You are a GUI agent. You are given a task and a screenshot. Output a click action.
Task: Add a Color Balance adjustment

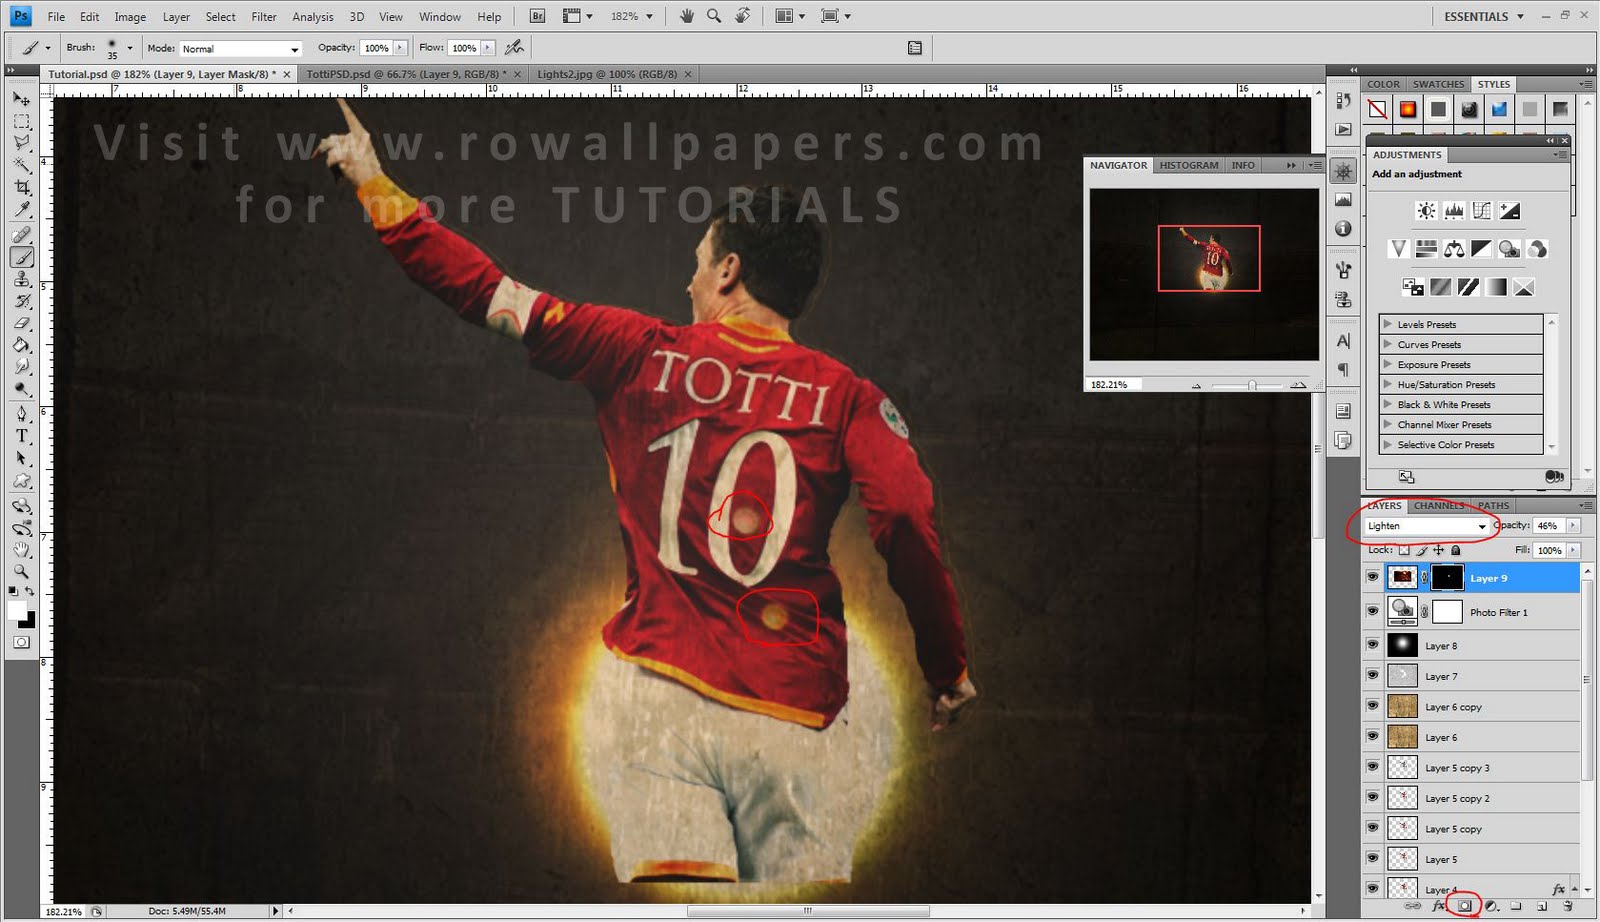click(x=1454, y=248)
